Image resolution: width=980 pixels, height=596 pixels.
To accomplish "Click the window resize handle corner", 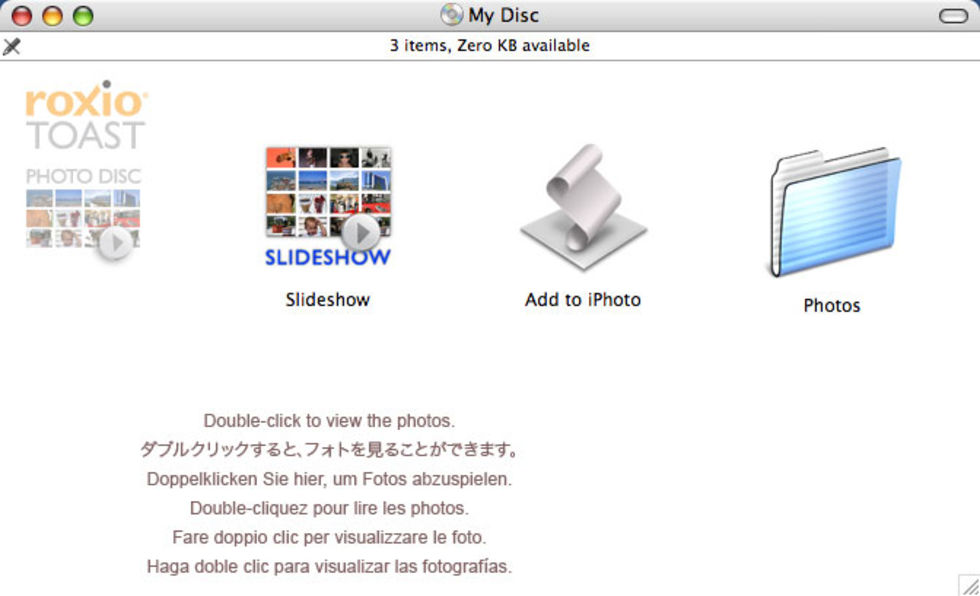I will coord(968,585).
